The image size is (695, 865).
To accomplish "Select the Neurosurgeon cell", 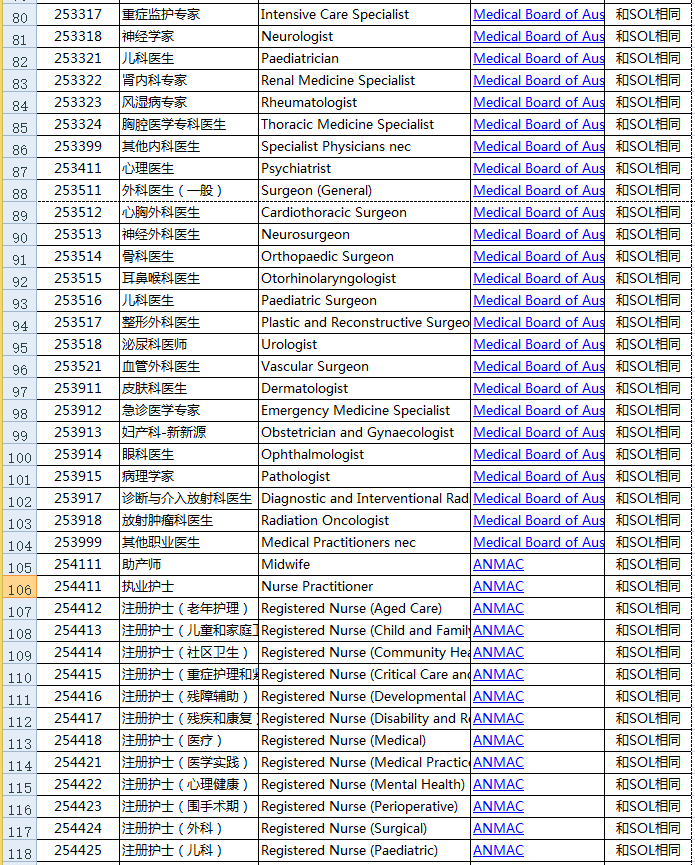I will click(x=364, y=234).
